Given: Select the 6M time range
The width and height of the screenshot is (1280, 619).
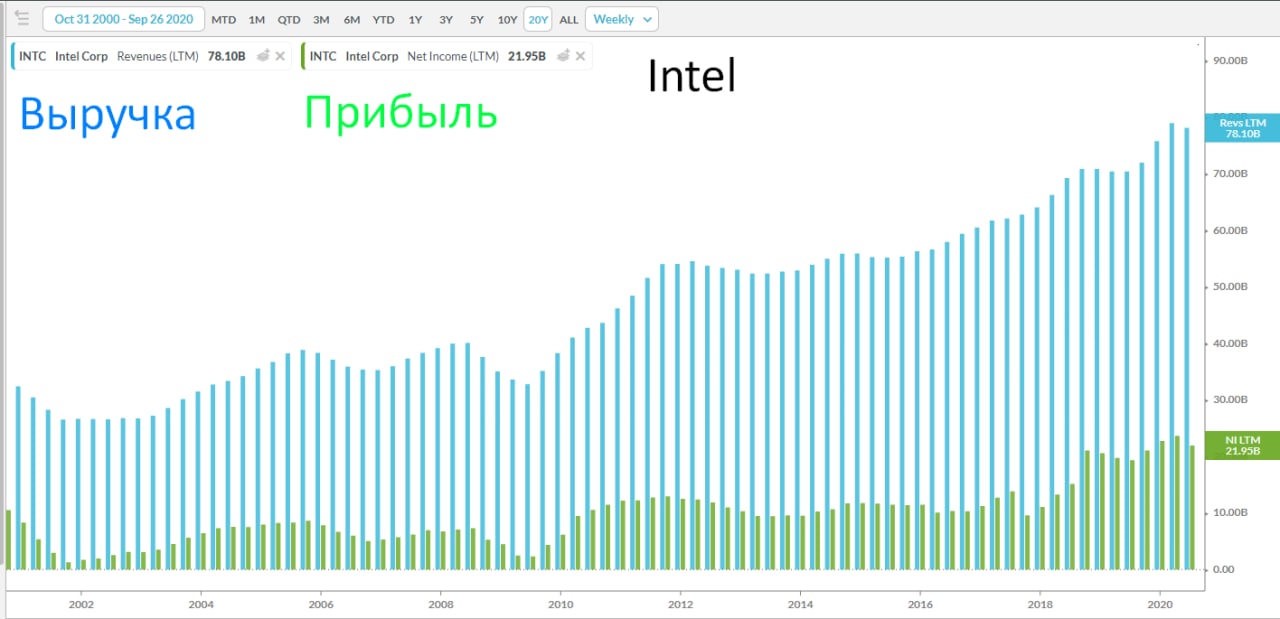Looking at the screenshot, I should 352,19.
